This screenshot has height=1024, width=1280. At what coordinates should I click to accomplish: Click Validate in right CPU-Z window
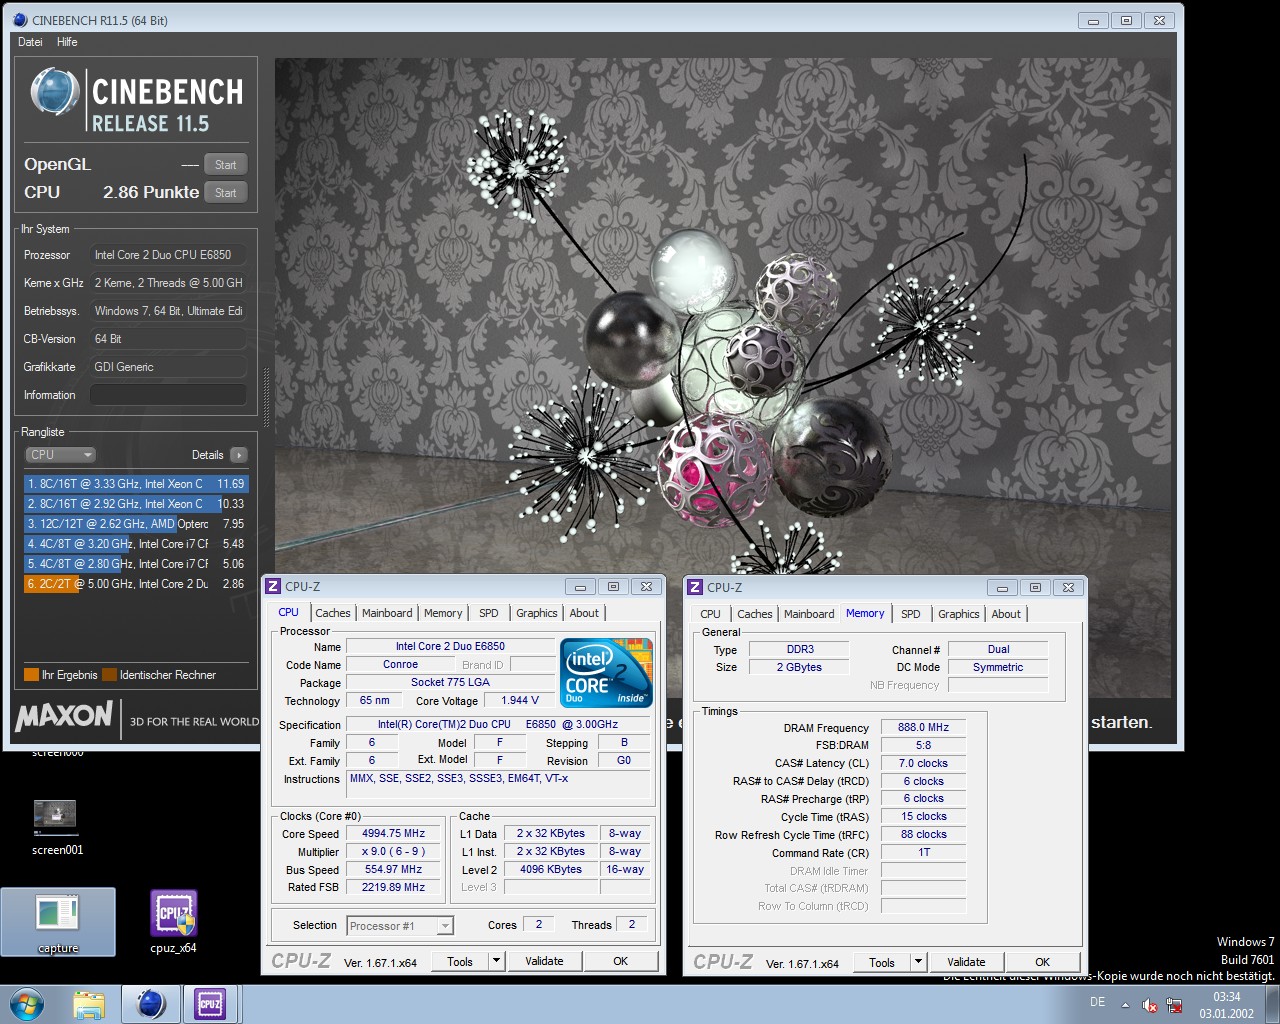966,962
